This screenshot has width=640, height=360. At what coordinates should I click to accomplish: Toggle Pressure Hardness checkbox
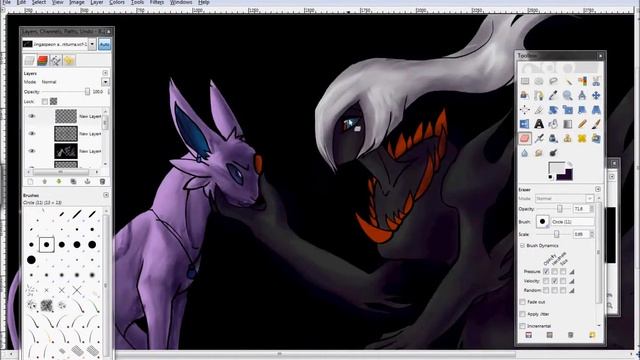pyautogui.click(x=555, y=271)
